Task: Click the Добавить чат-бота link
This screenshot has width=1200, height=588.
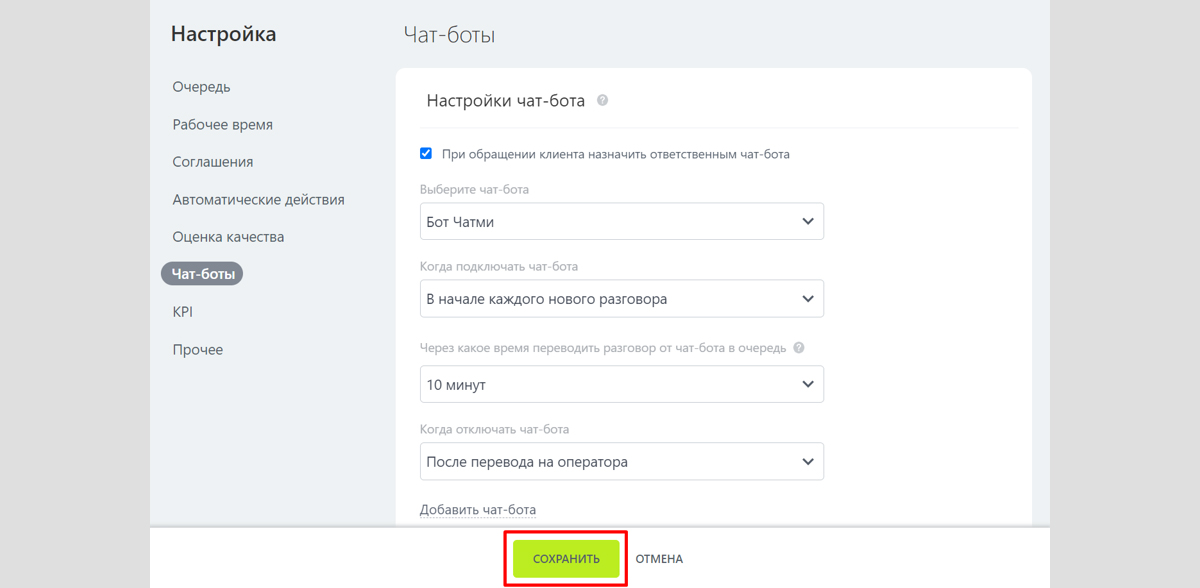Action: [478, 510]
